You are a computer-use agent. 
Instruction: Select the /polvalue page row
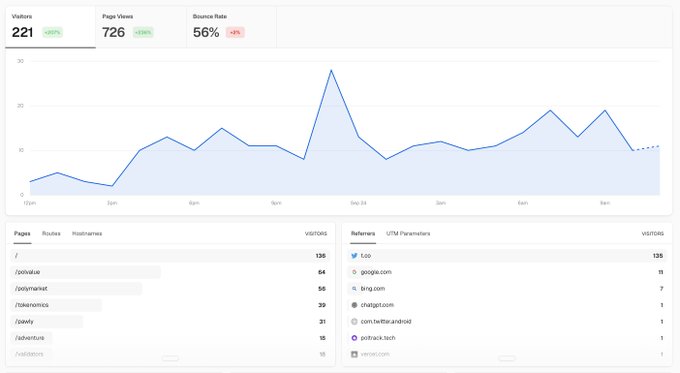[x=170, y=272]
